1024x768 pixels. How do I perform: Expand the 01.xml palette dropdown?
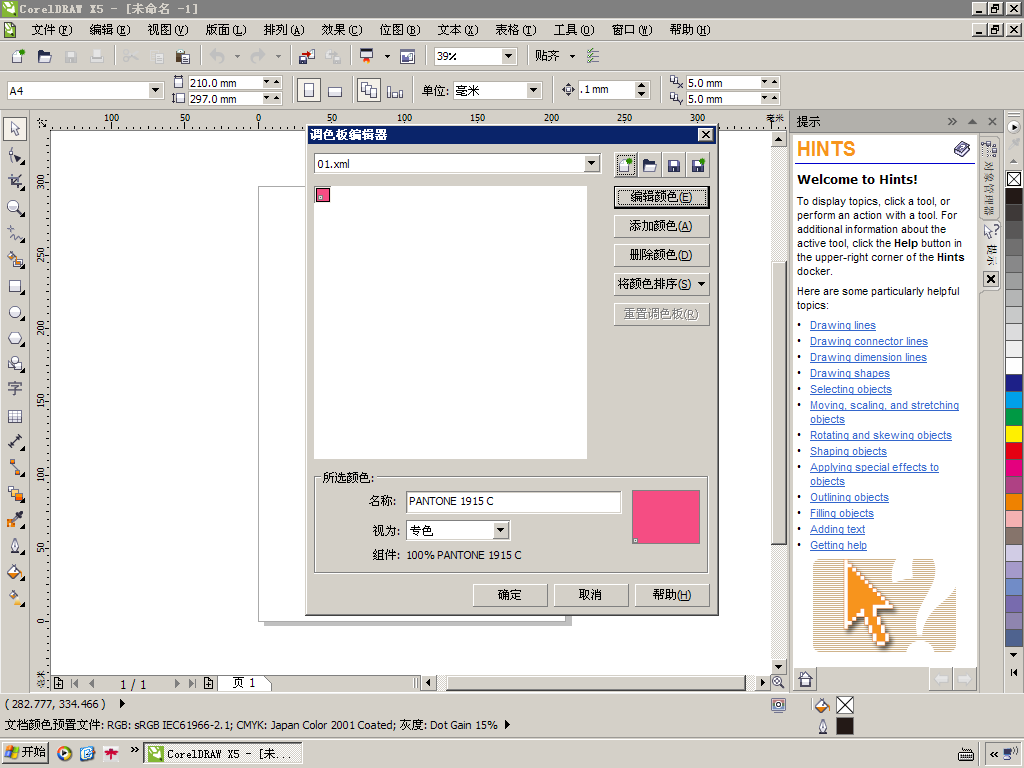point(592,164)
